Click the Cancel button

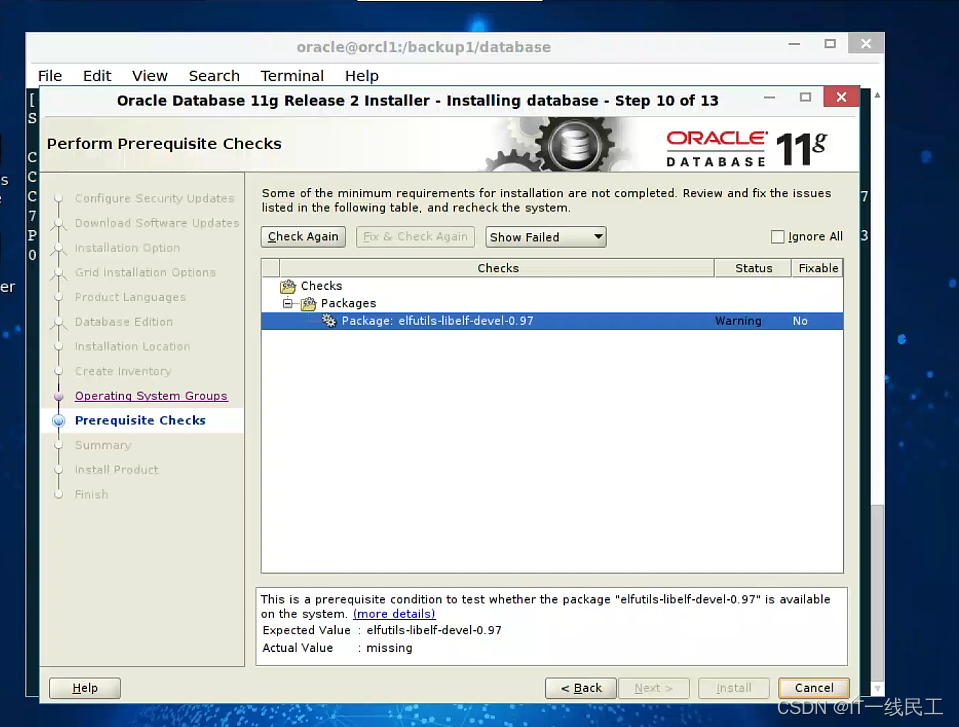(813, 688)
